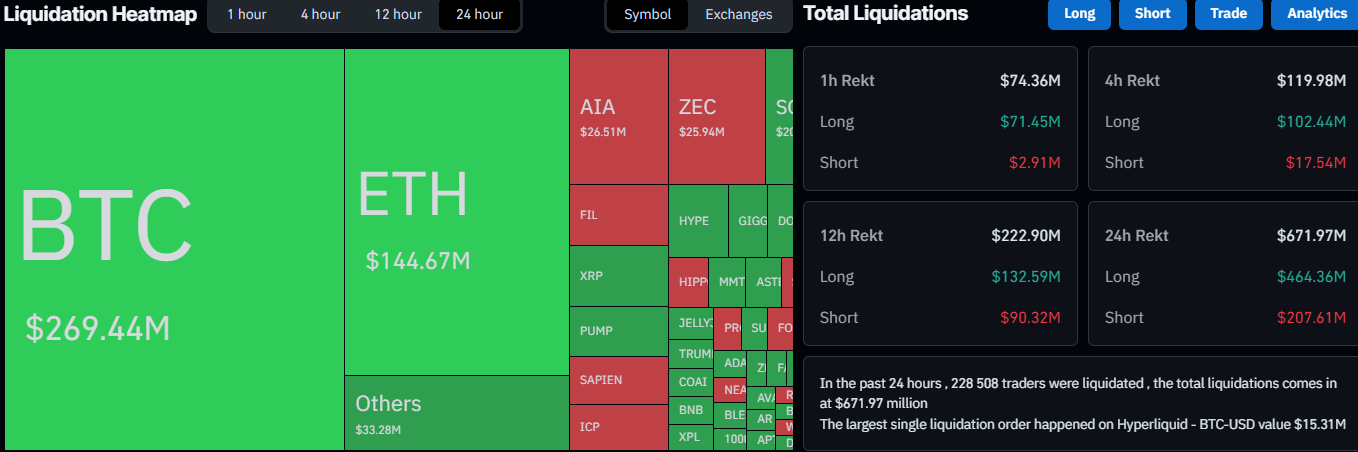Toggle heatmap view to Exchanges
This screenshot has height=452, width=1358.
click(x=738, y=14)
